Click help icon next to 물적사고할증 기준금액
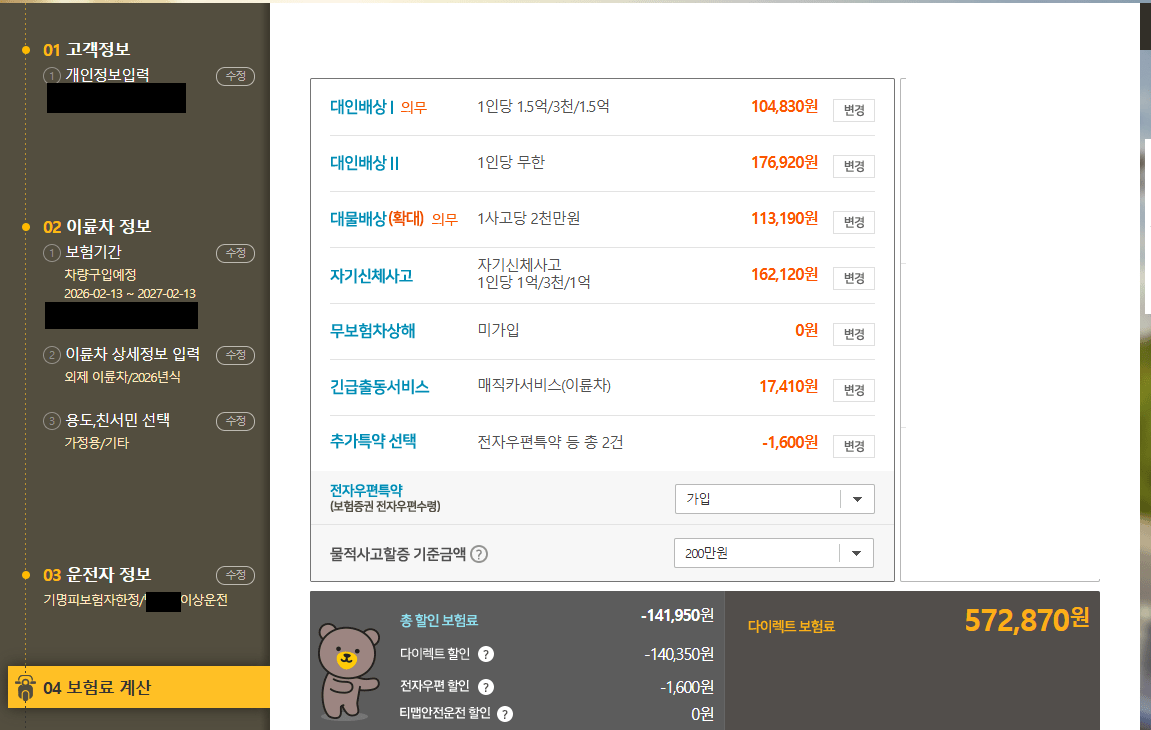The width and height of the screenshot is (1151, 730). (479, 554)
